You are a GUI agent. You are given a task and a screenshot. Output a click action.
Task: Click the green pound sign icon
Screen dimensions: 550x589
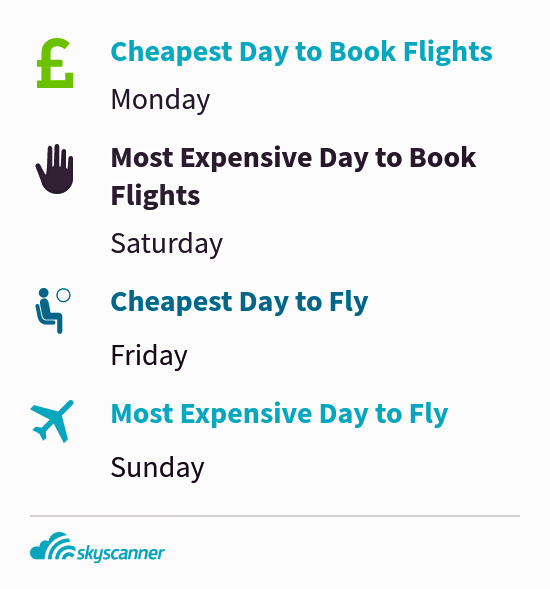point(55,63)
